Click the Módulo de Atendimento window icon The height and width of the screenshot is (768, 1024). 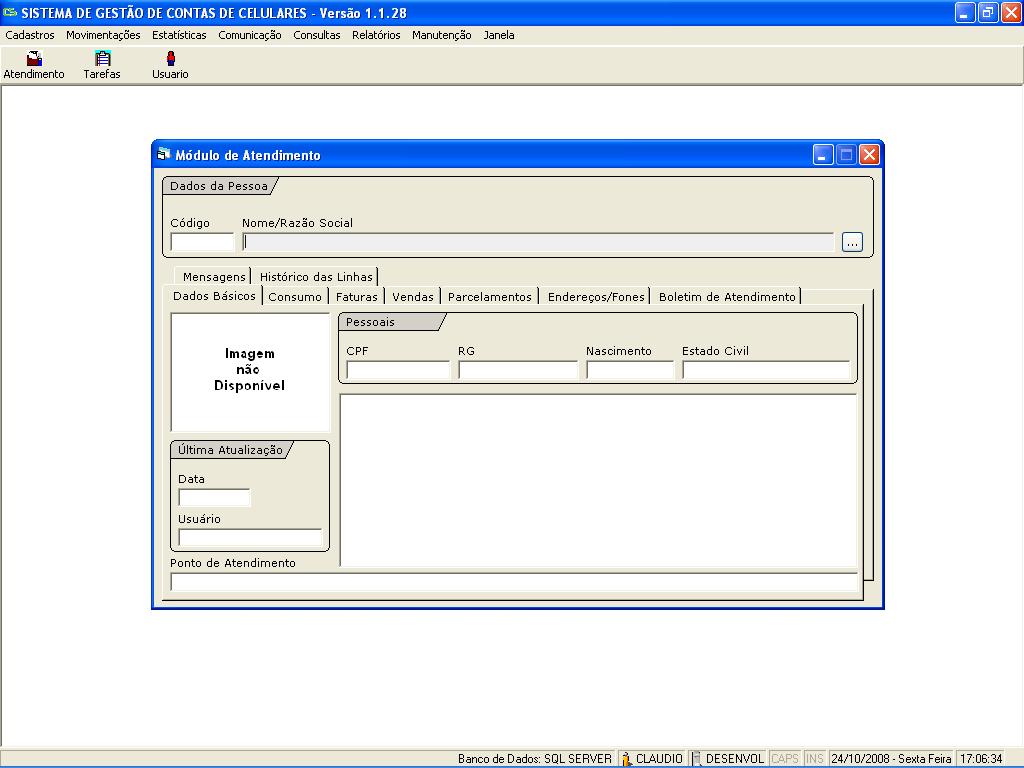[x=164, y=155]
